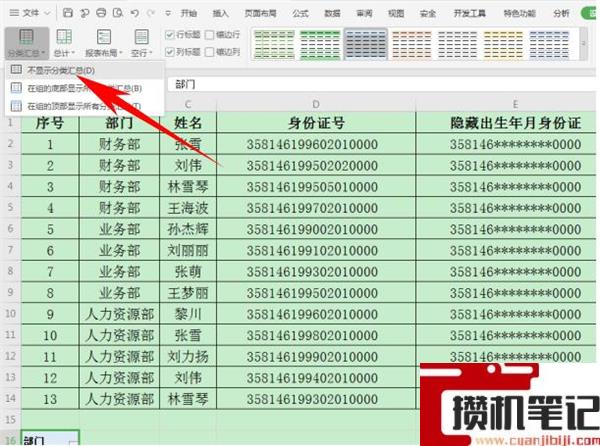Screen dimensions: 600x446
Task: Click the 身份证号 header cell
Action: [316, 123]
